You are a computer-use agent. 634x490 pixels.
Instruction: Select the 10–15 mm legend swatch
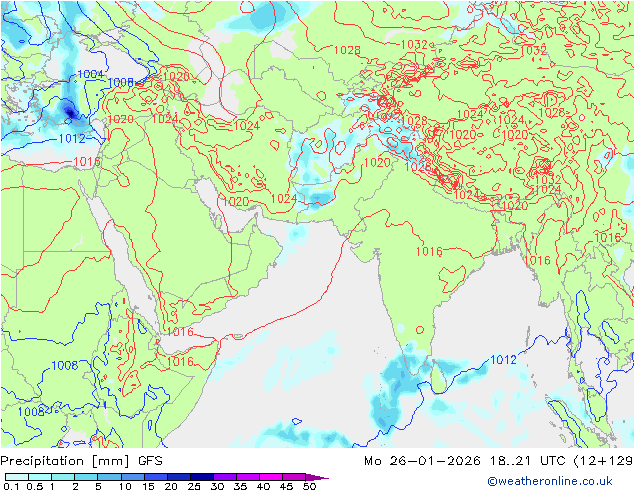(x=132, y=477)
